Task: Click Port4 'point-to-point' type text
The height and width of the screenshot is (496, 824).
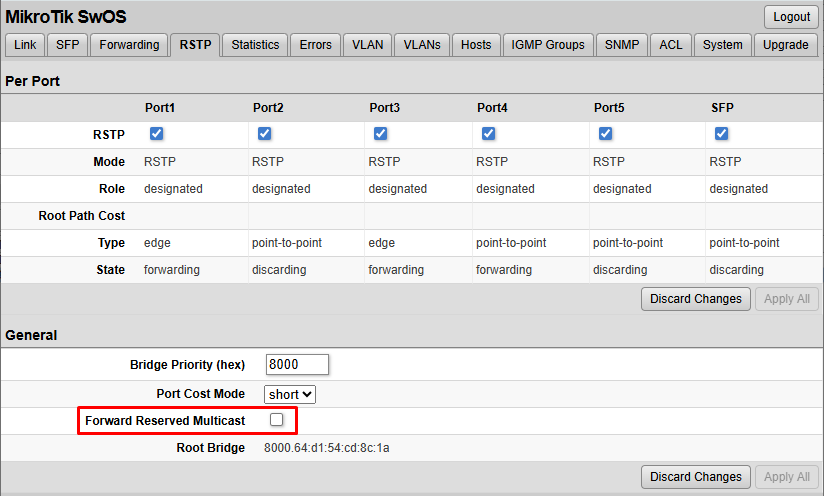Action: [511, 243]
